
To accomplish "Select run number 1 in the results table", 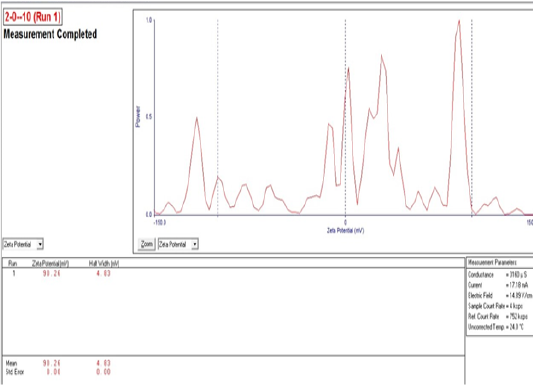I will 14,273.
